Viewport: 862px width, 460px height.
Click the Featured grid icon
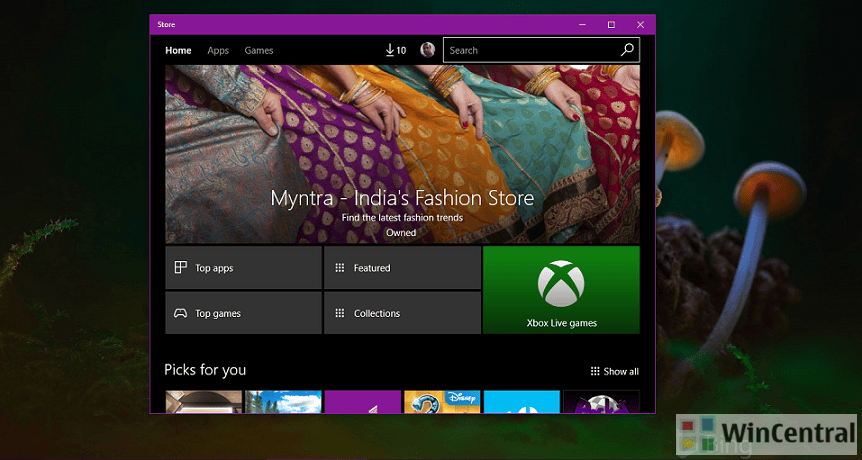pyautogui.click(x=340, y=268)
